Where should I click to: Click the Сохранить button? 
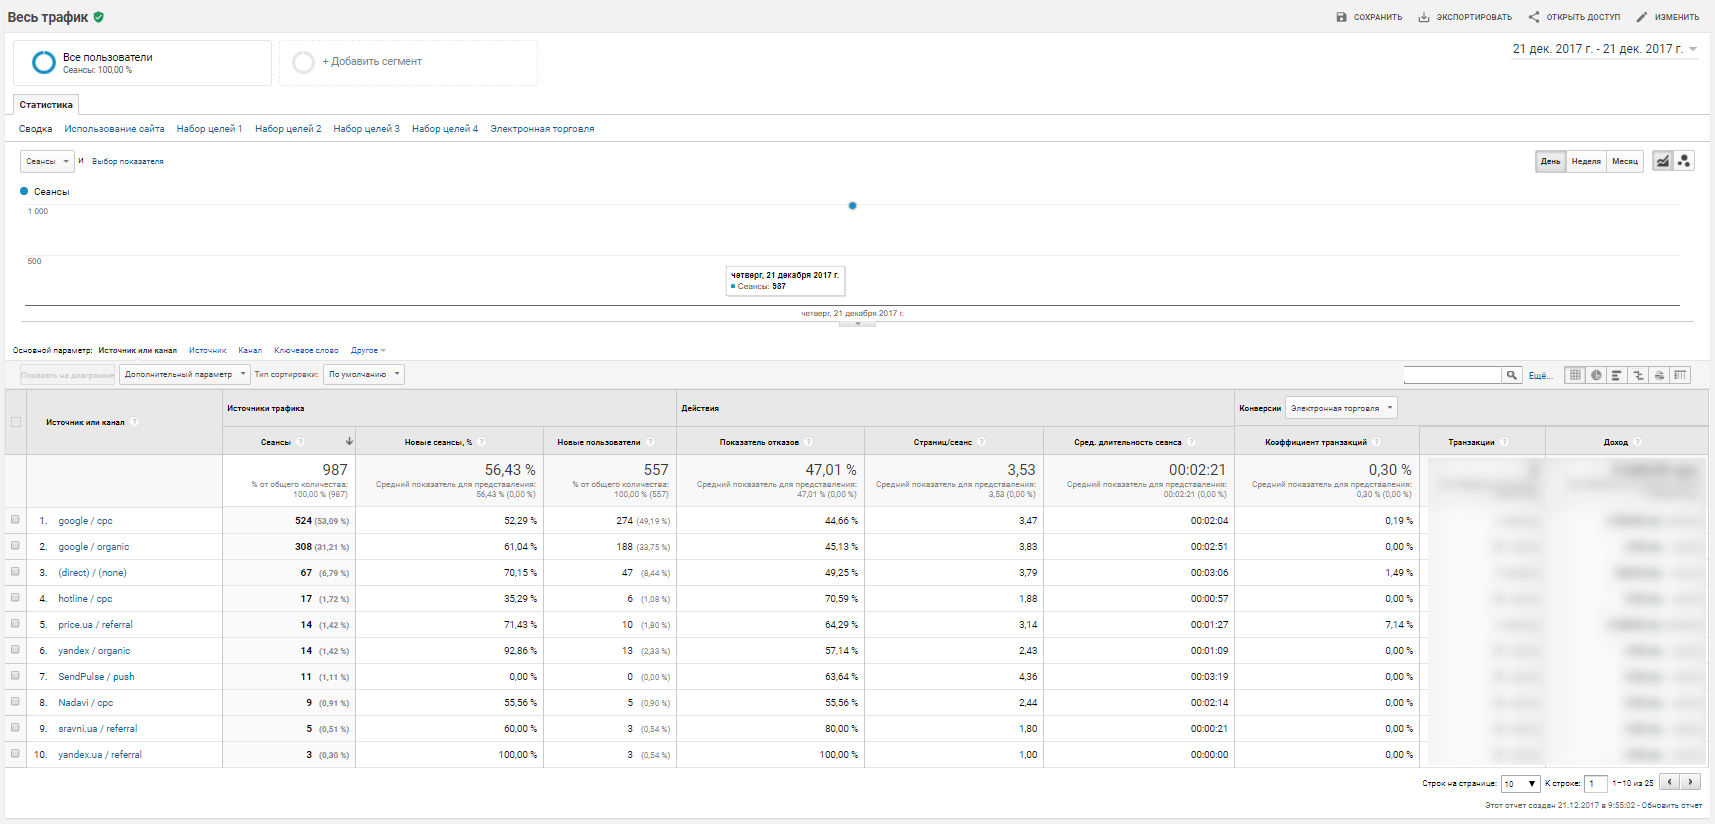point(1369,17)
